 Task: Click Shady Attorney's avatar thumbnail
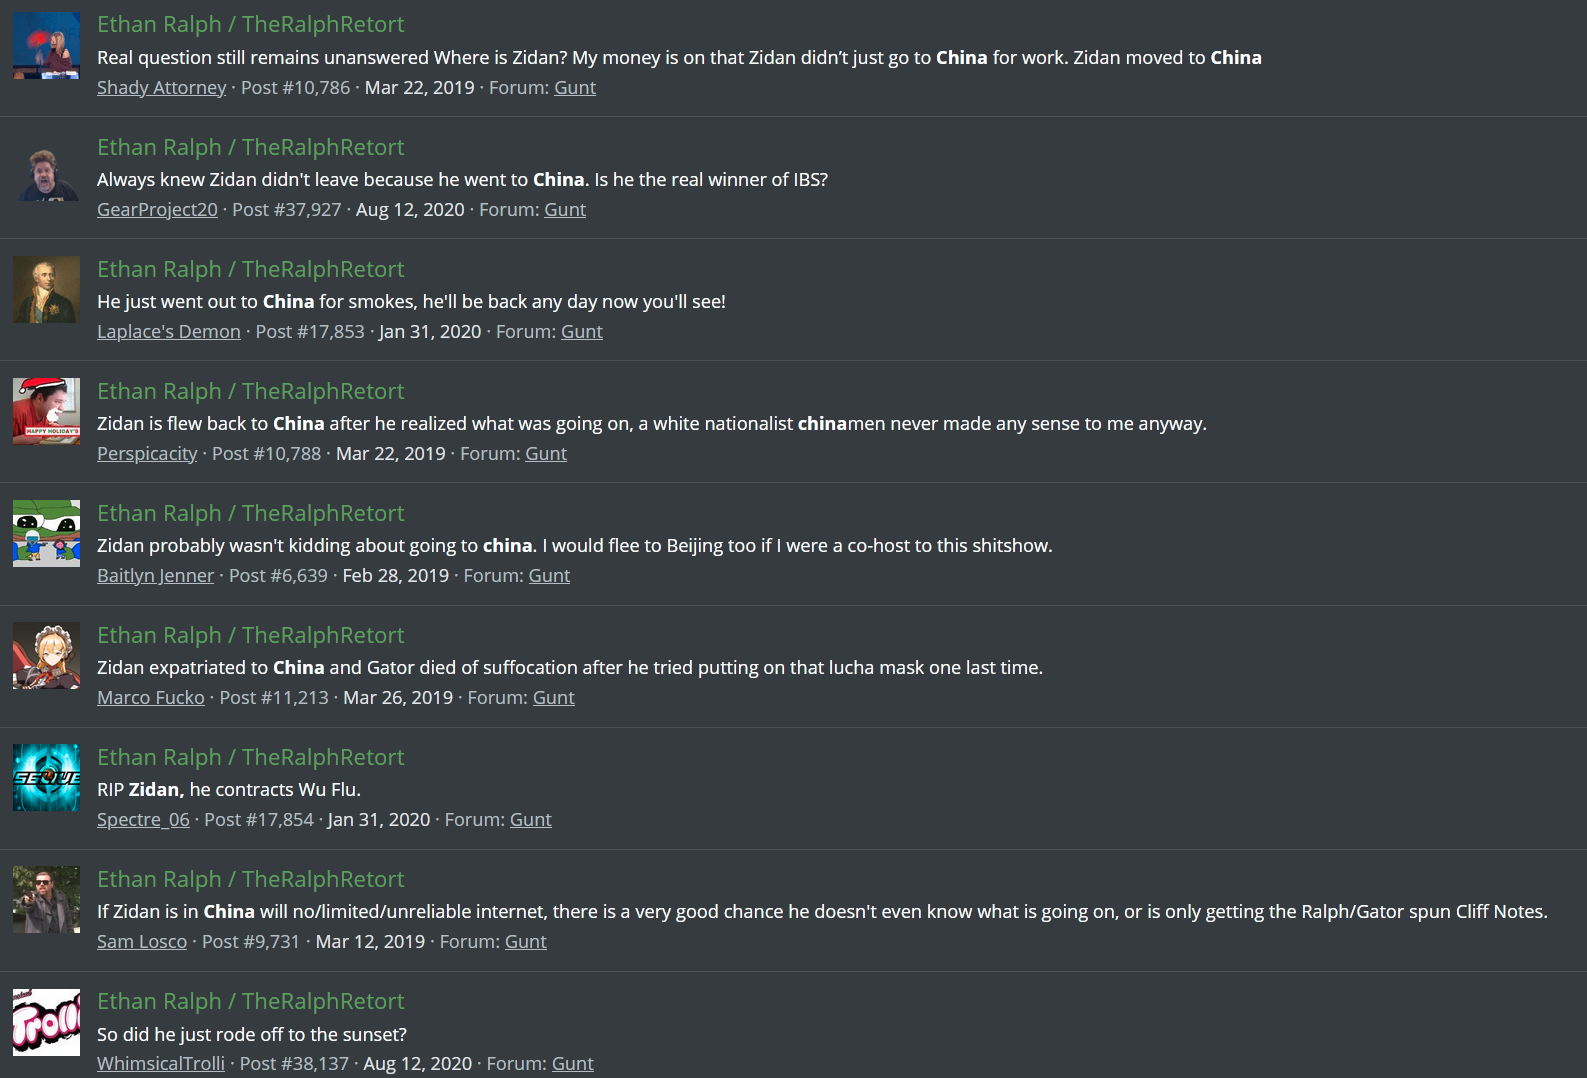[x=46, y=46]
